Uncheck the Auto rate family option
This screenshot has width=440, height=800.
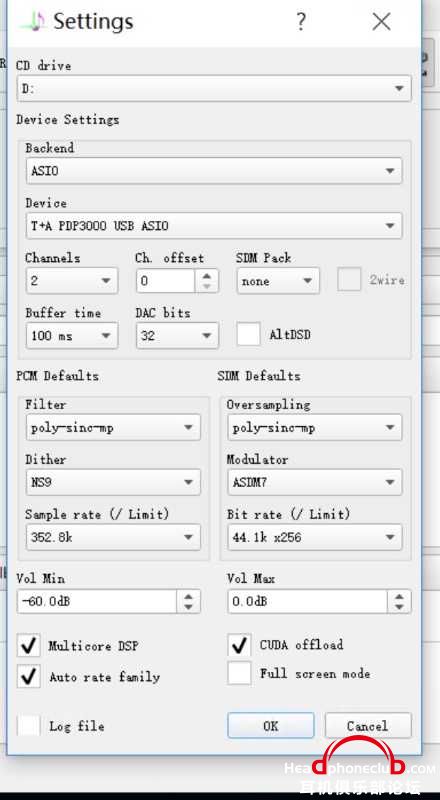pyautogui.click(x=29, y=677)
